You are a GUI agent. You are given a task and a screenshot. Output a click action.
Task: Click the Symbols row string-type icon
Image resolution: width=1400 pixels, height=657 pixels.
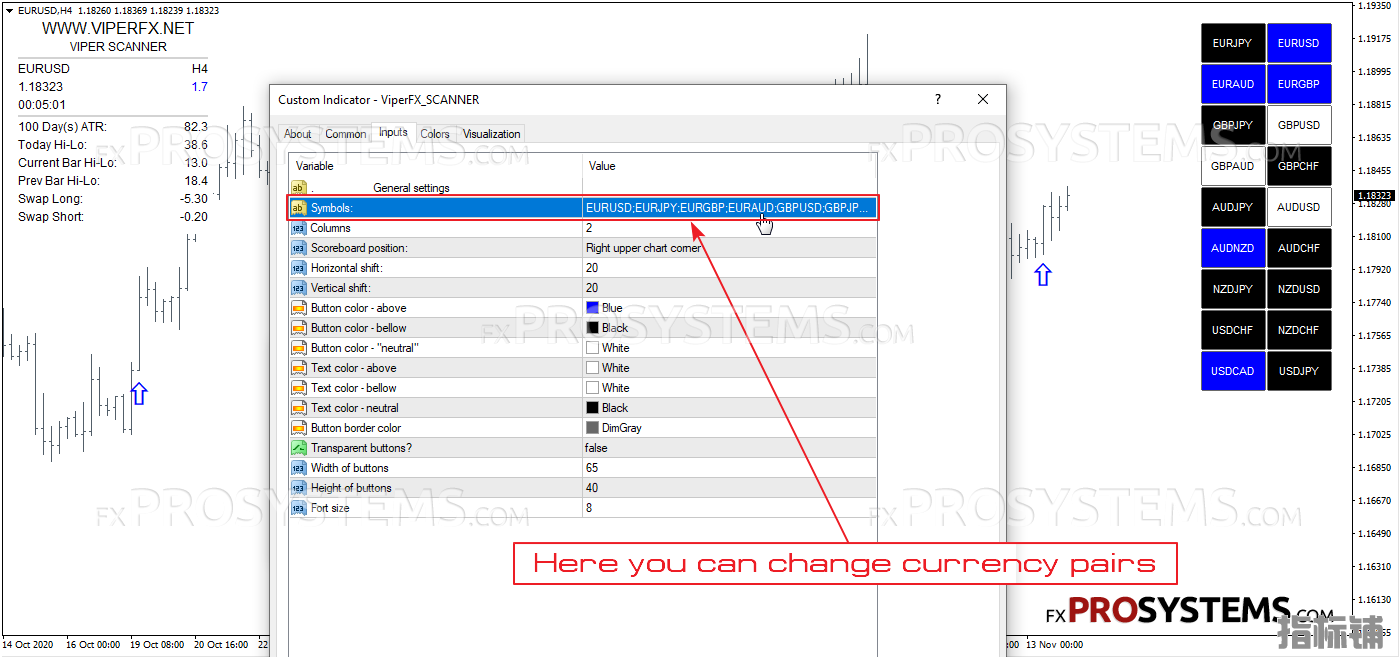tap(298, 208)
